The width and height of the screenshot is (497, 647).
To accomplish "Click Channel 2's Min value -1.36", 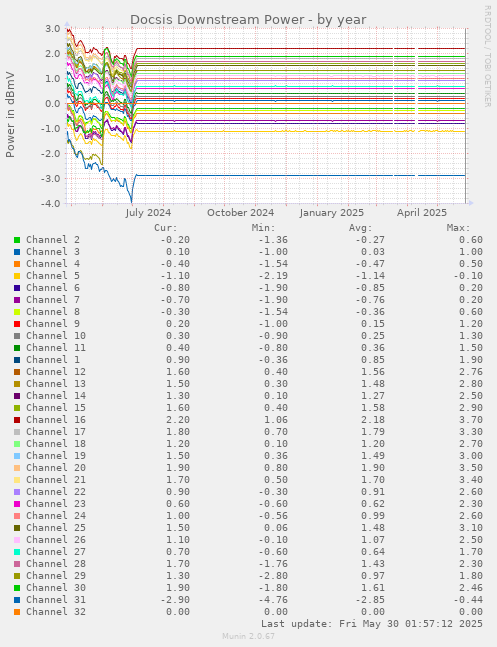I will pyautogui.click(x=273, y=240).
